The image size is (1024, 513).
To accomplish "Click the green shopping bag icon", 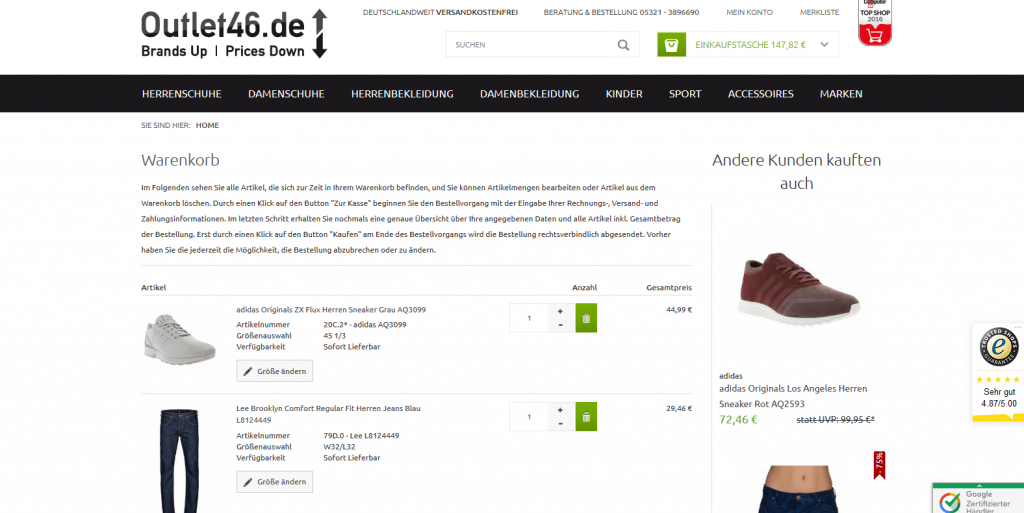I will (x=671, y=44).
